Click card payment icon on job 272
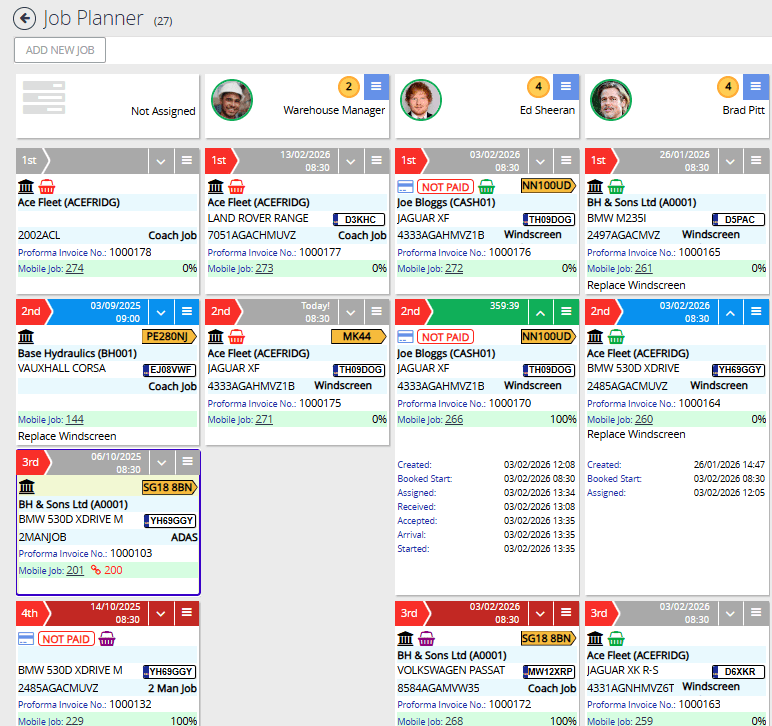772x726 pixels. point(405,187)
